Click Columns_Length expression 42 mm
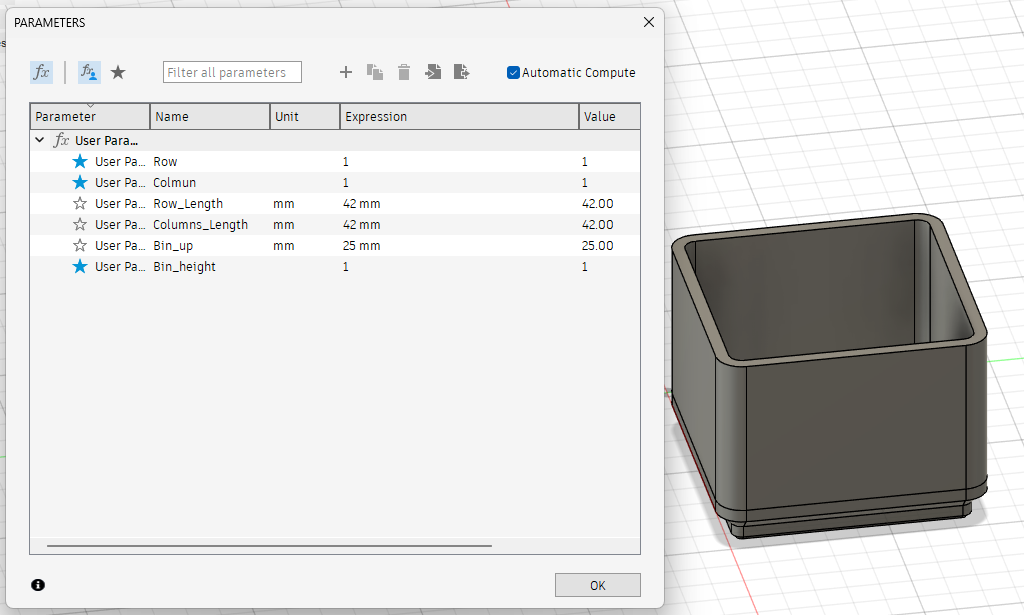Image resolution: width=1024 pixels, height=615 pixels. 361,225
